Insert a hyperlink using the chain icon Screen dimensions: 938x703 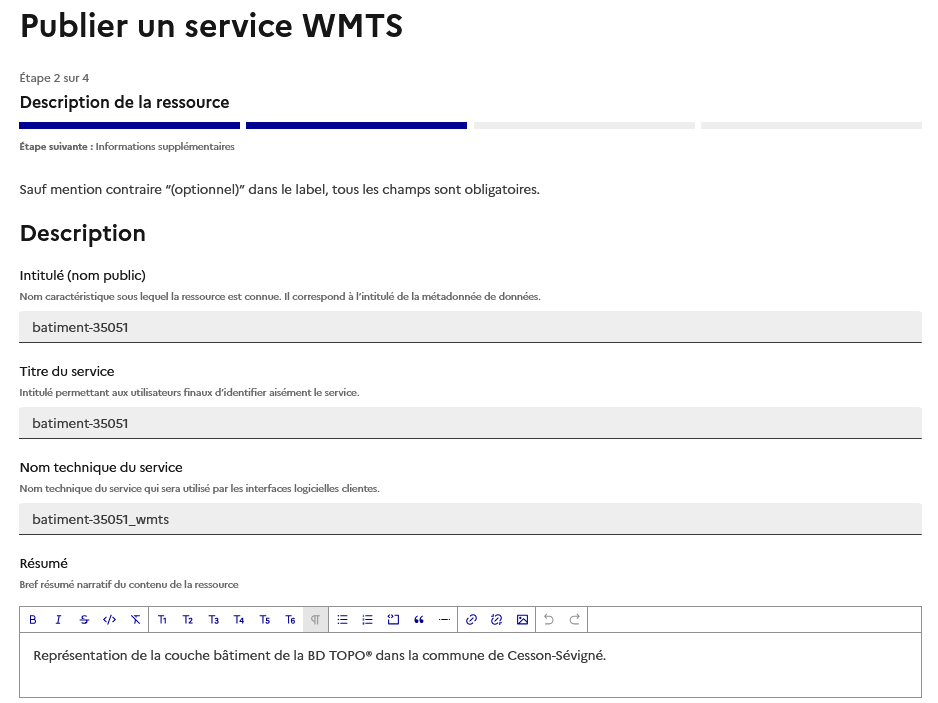pyautogui.click(x=471, y=619)
